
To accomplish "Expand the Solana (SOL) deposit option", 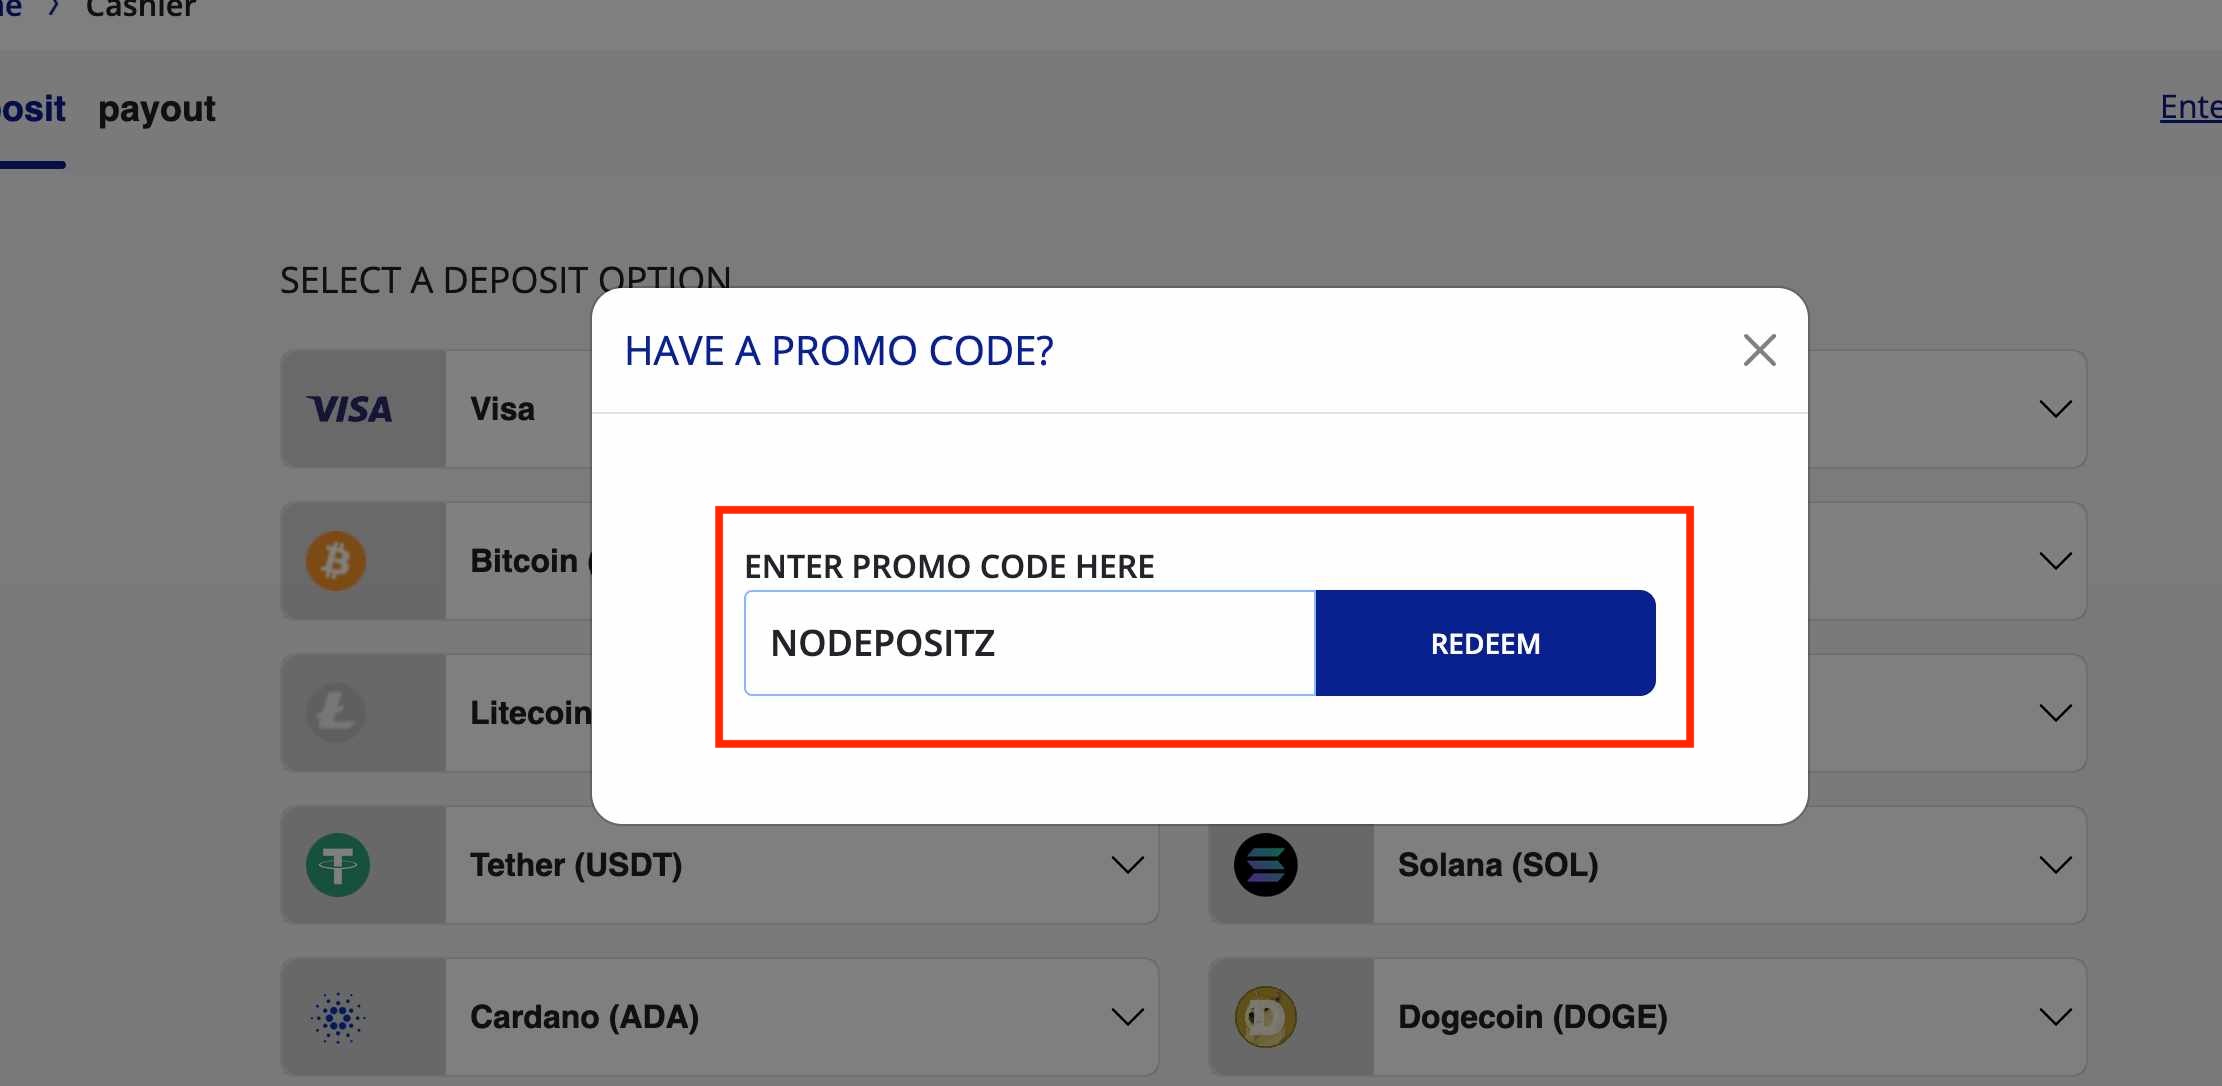I will pyautogui.click(x=2055, y=864).
